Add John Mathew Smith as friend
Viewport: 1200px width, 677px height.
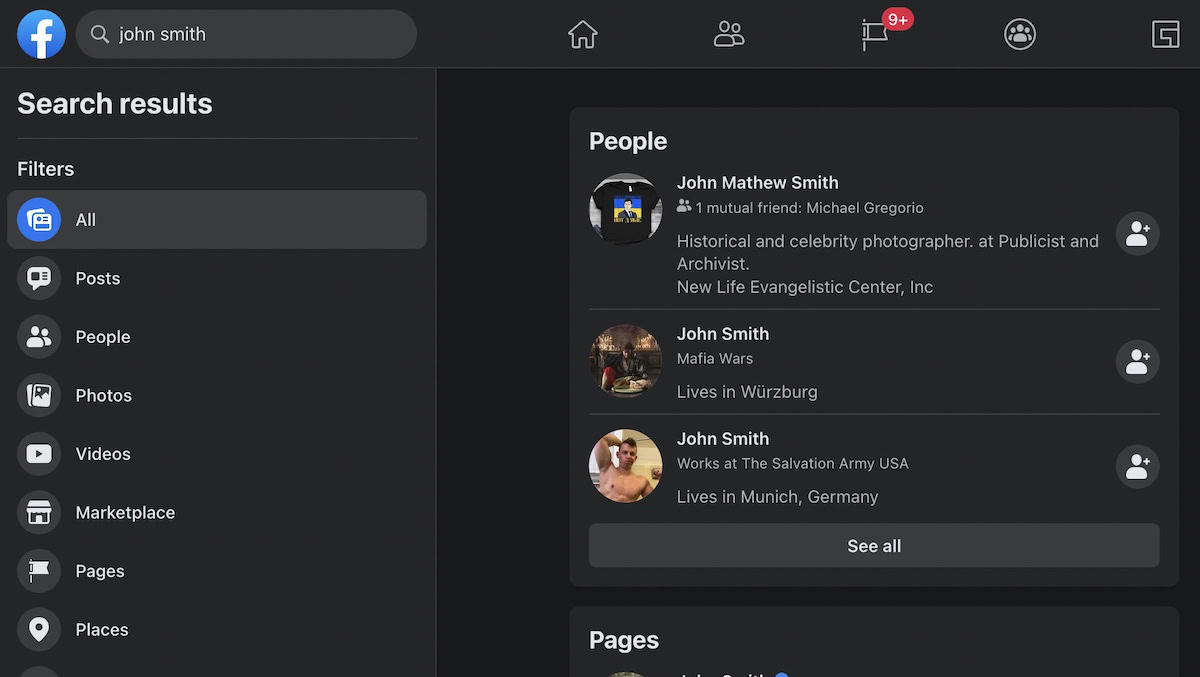[x=1137, y=234]
